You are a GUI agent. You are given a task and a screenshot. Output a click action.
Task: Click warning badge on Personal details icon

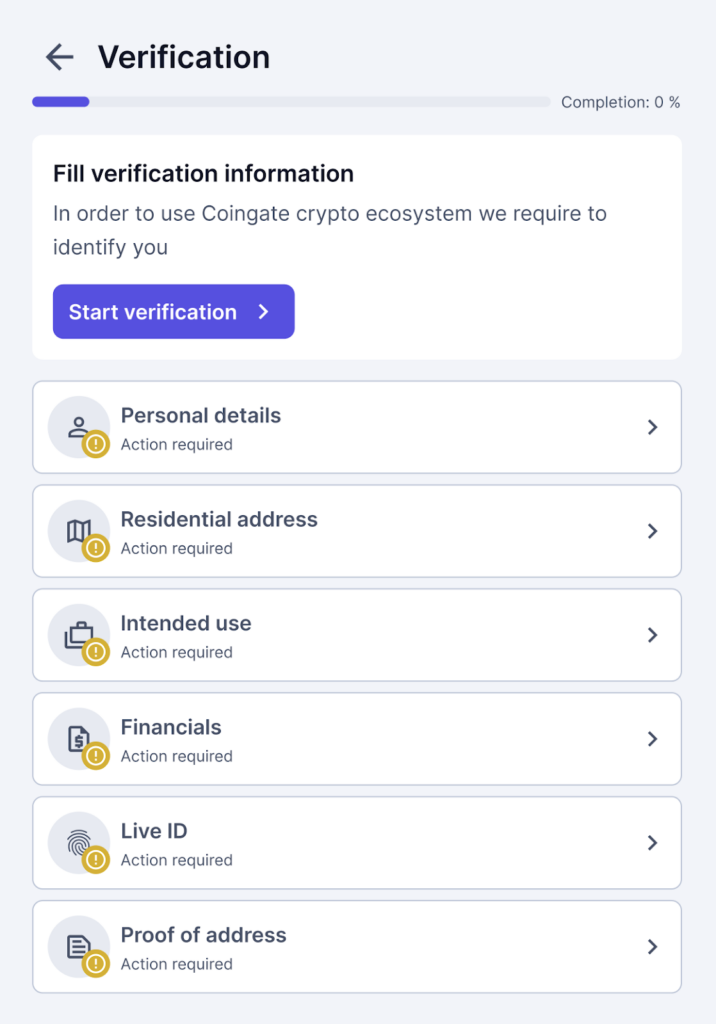pyautogui.click(x=96, y=445)
